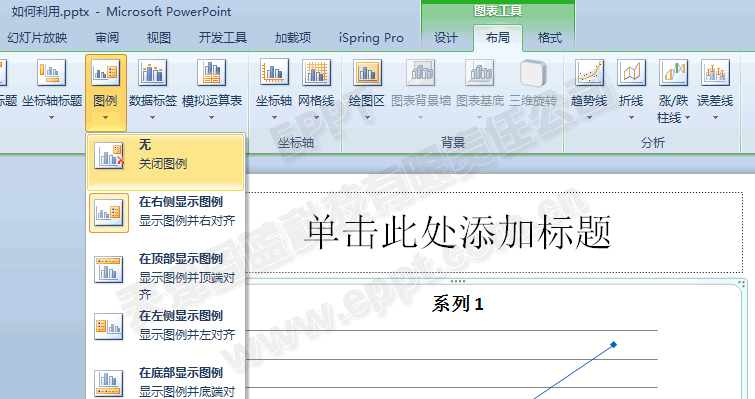Click the 绘图区 (Plot Area) icon

pyautogui.click(x=367, y=72)
